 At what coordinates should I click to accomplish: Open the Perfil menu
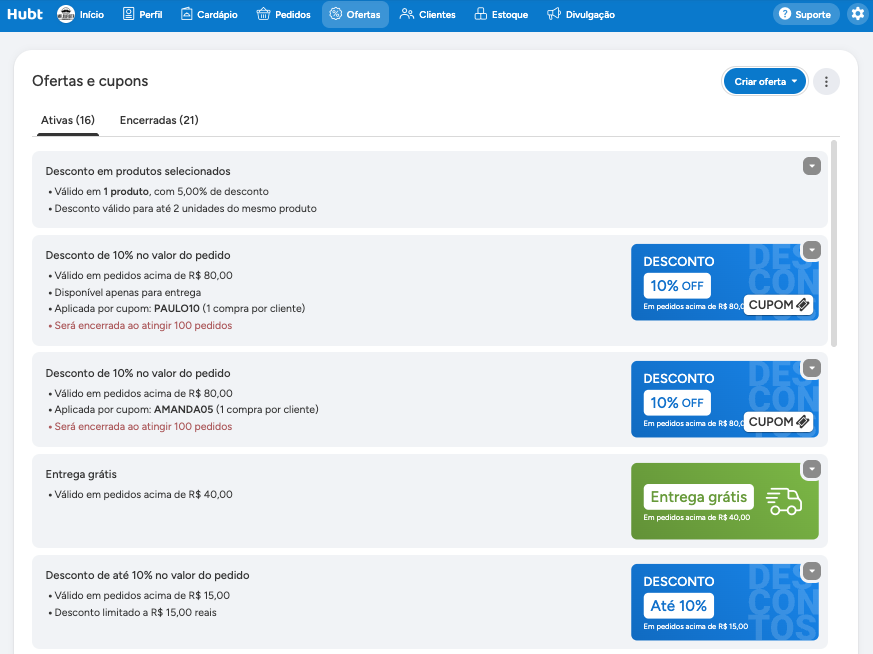pos(143,14)
